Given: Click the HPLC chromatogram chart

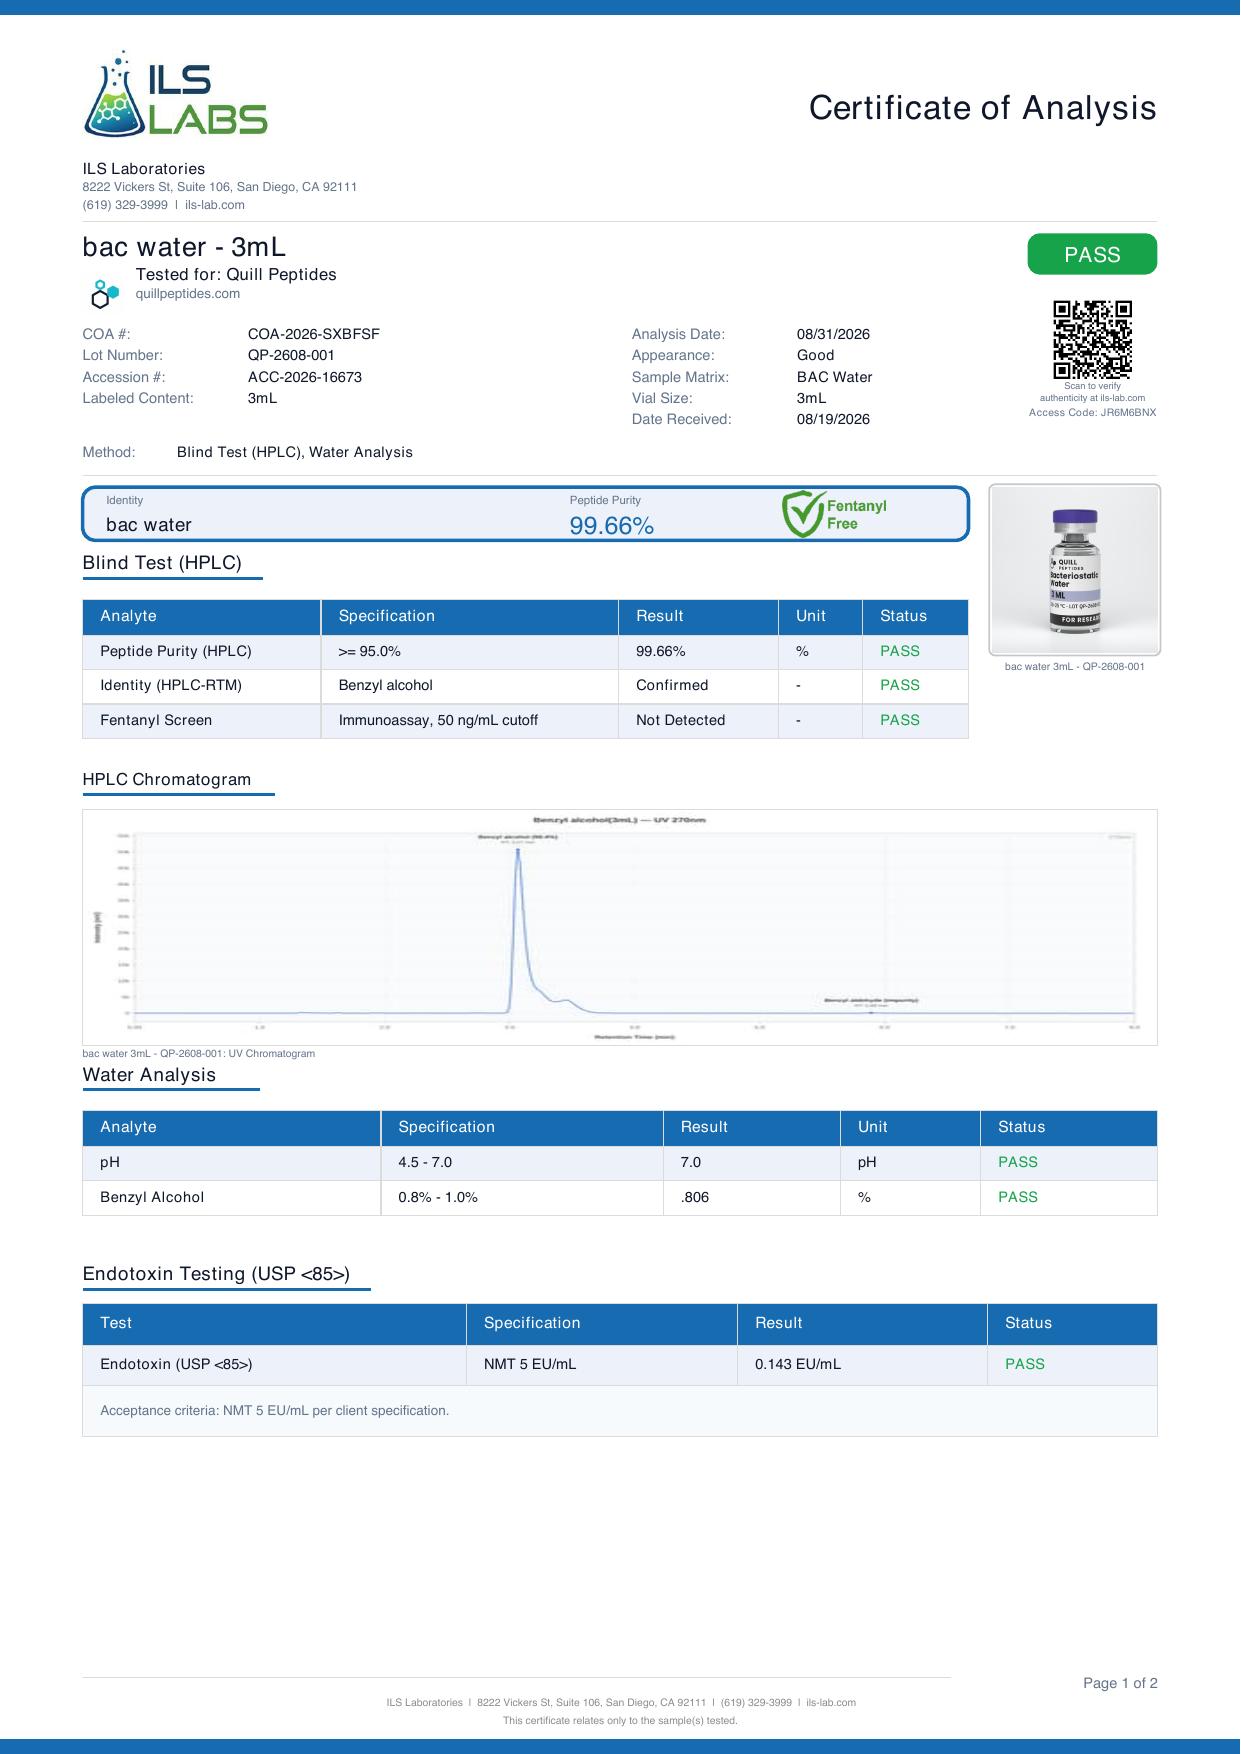Looking at the screenshot, I should [x=620, y=927].
